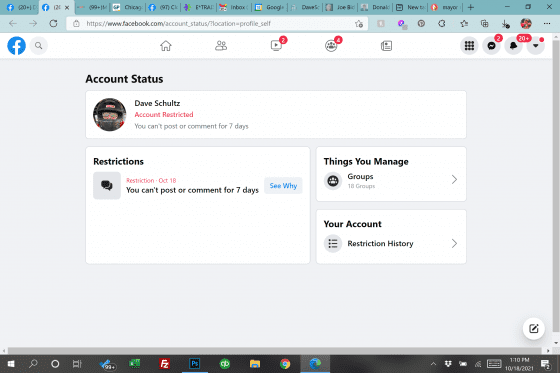This screenshot has height=373, width=560.
Task: Open the Watch video icon
Action: 276,46
